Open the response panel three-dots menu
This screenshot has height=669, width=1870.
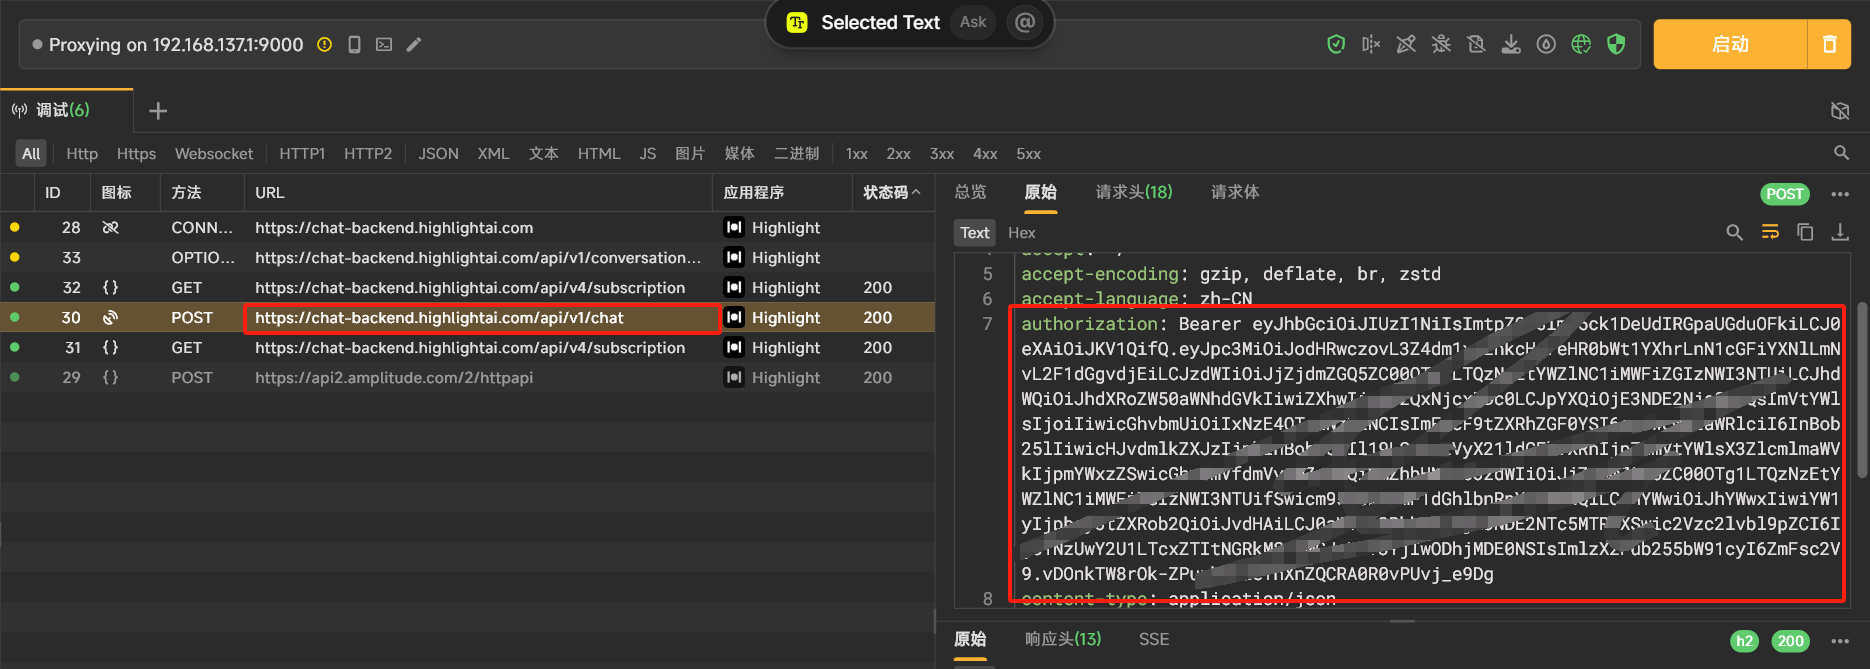click(x=1840, y=641)
